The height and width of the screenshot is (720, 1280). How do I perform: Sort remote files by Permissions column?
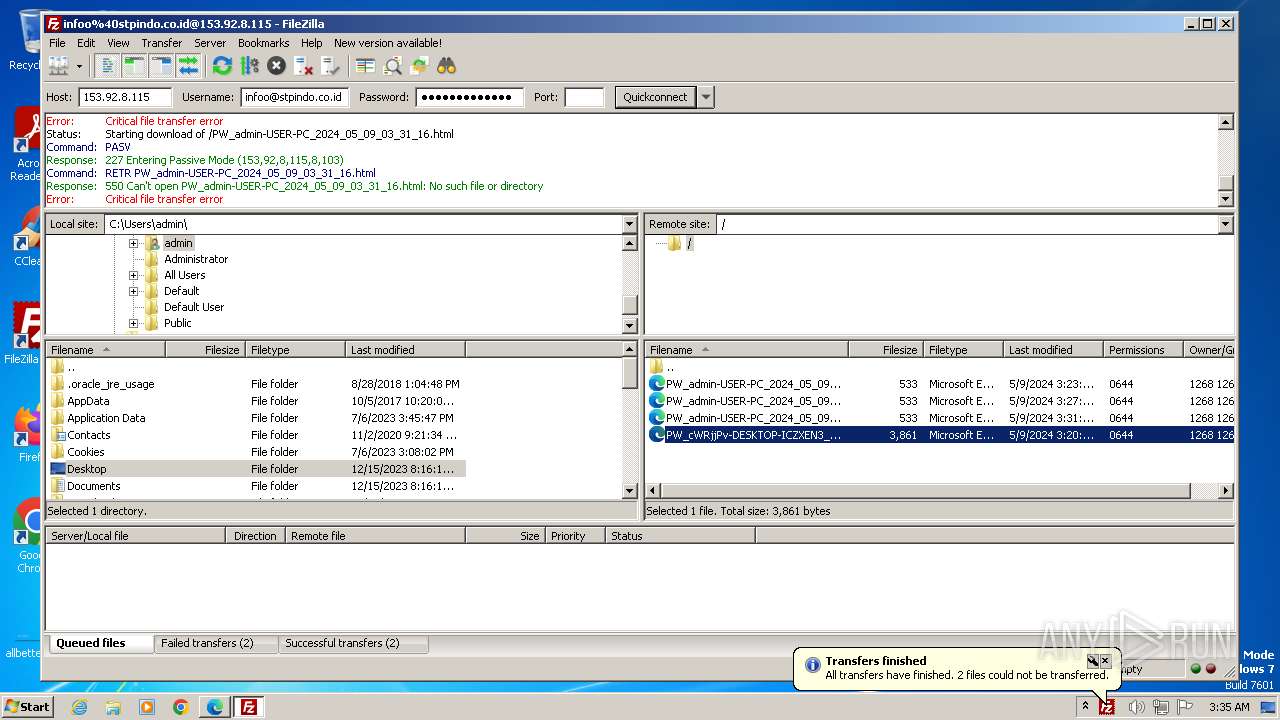(x=1143, y=350)
